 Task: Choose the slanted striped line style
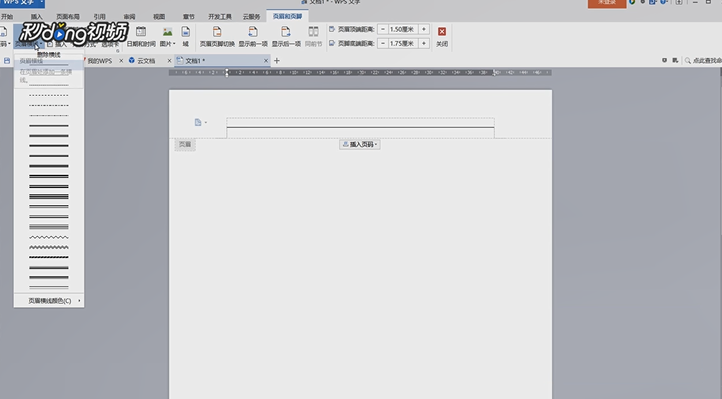[x=49, y=257]
